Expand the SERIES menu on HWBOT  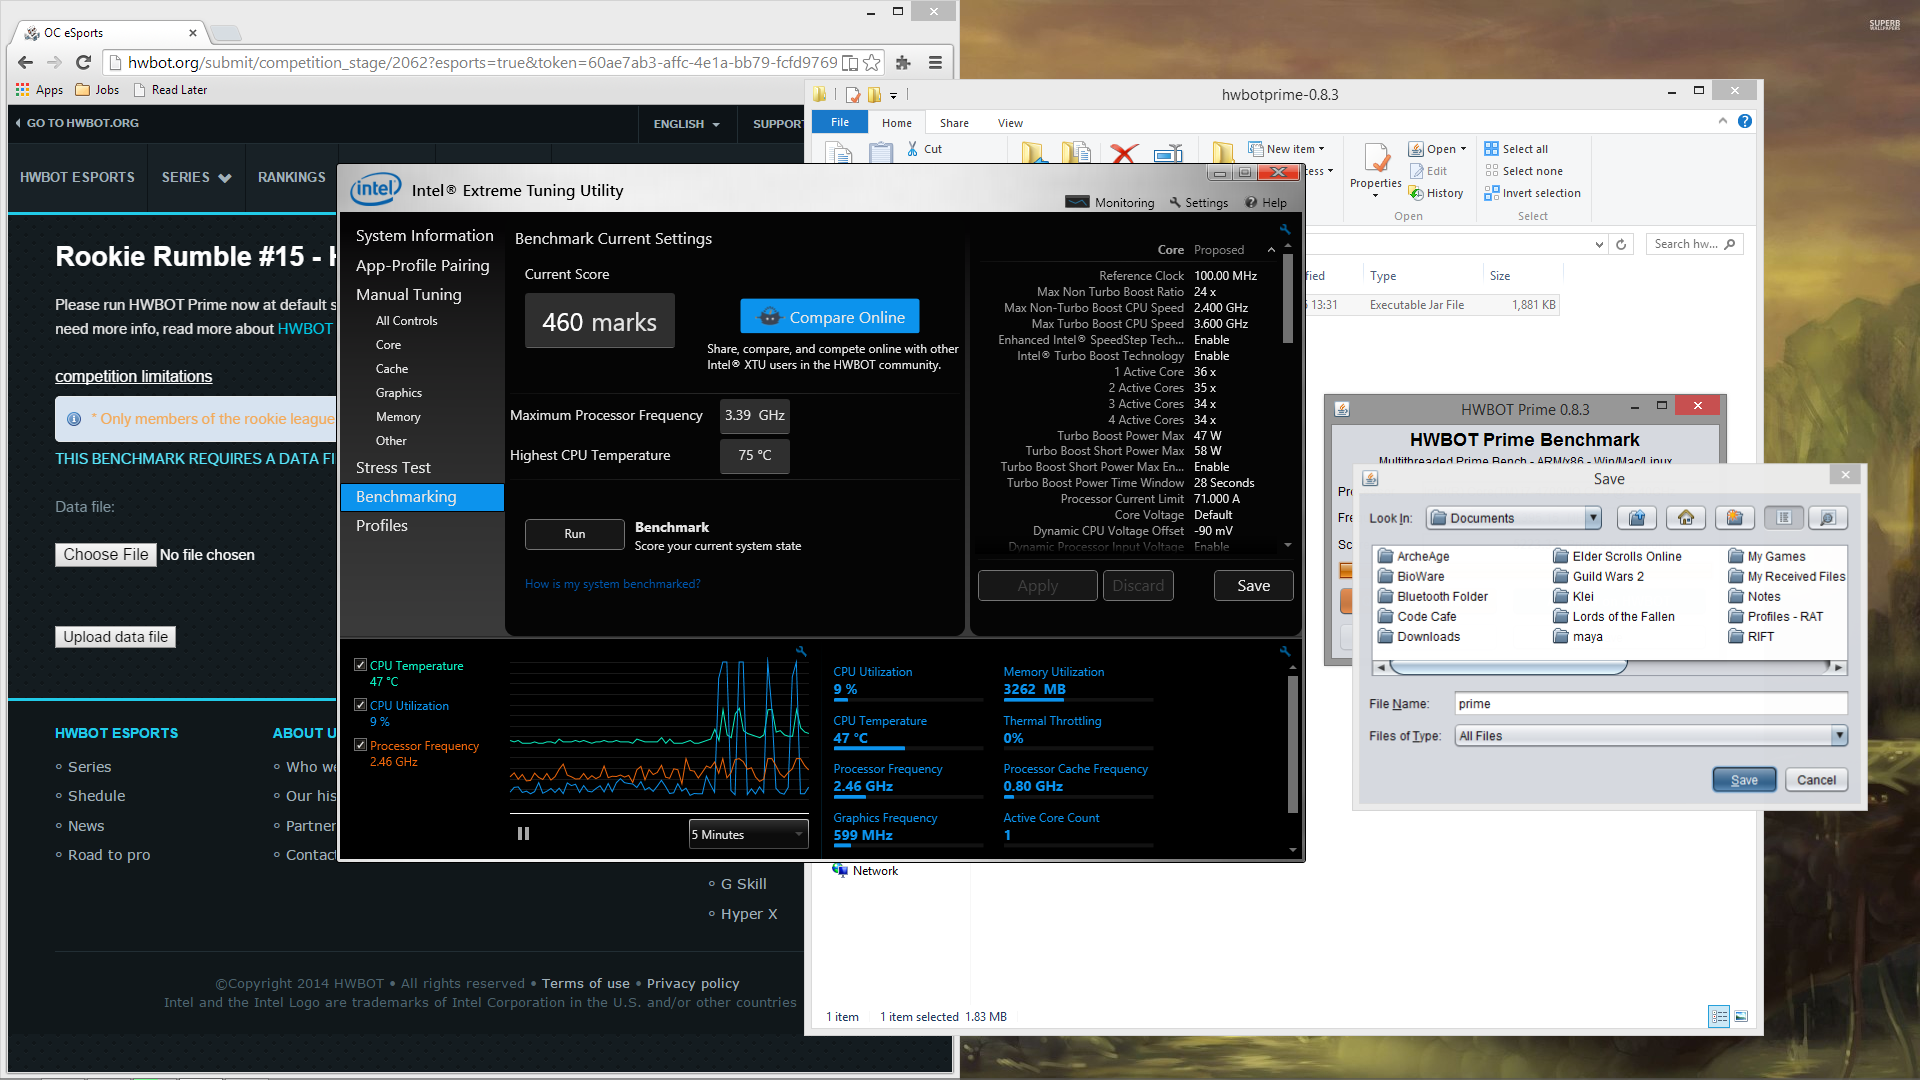pos(196,177)
